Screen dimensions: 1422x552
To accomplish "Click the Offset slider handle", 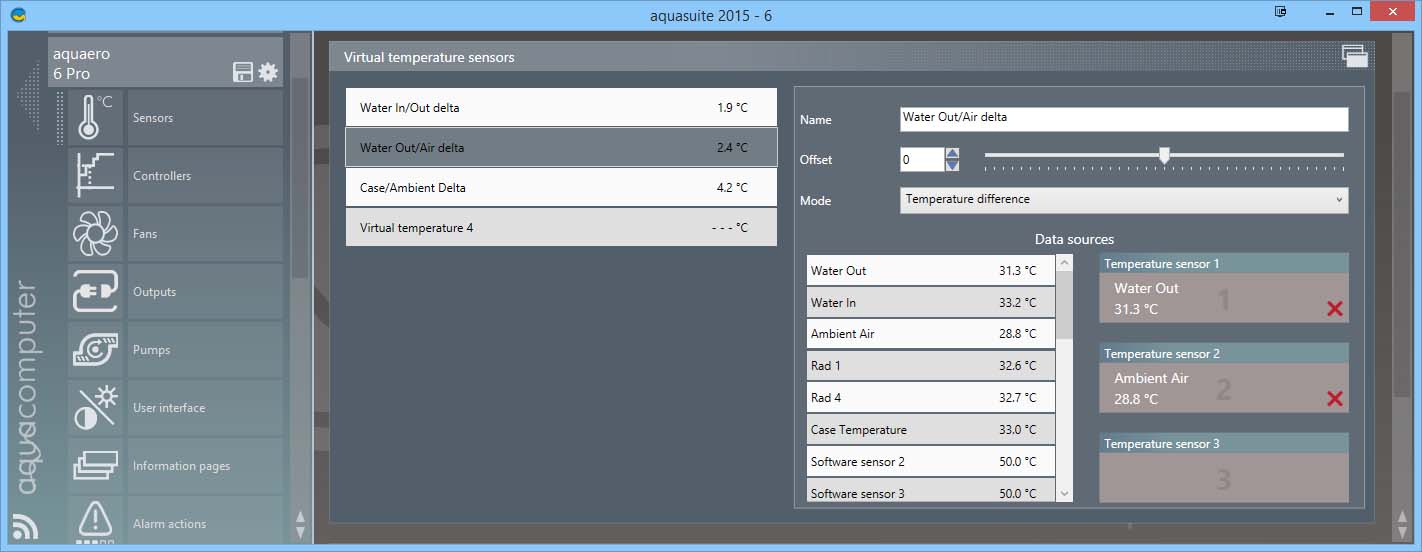I will (x=1164, y=155).
